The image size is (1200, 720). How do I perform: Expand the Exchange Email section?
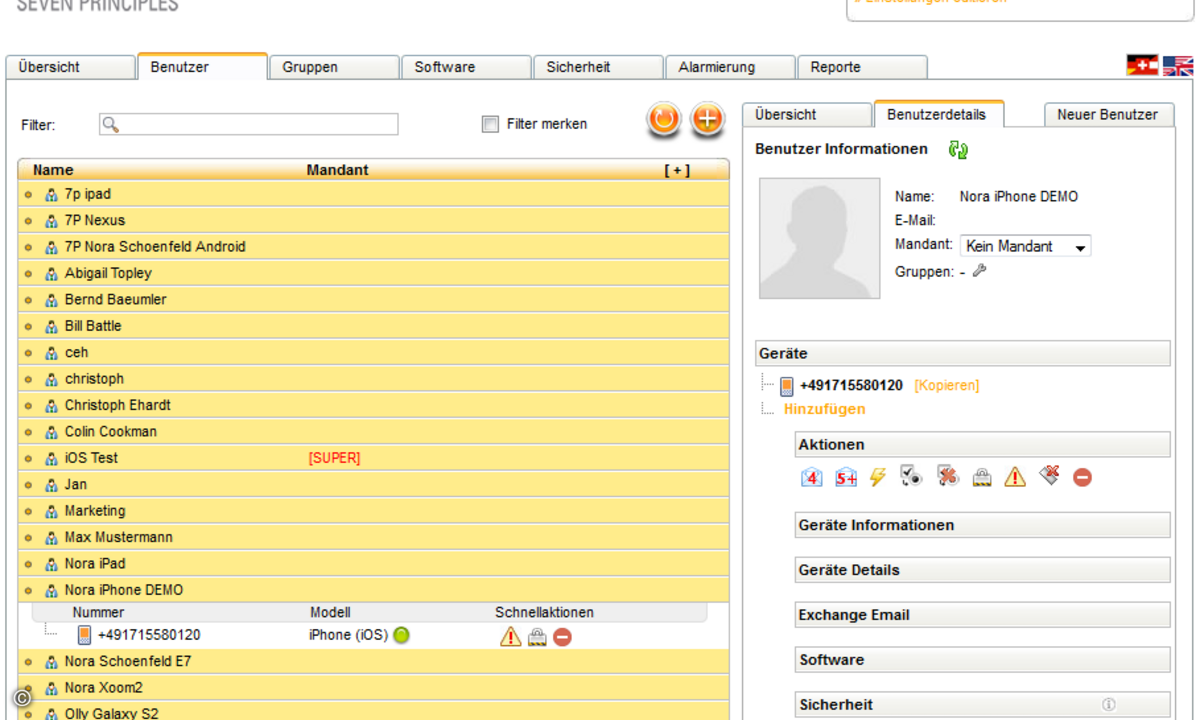(x=982, y=615)
